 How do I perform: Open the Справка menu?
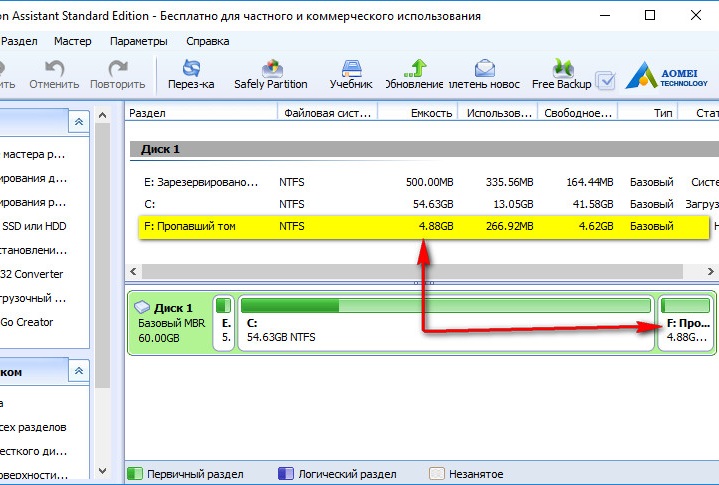coord(208,41)
